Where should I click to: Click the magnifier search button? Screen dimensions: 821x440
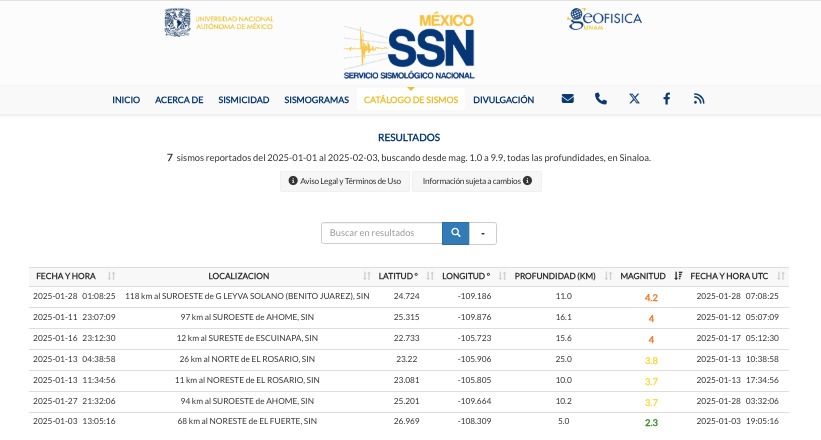tap(456, 233)
